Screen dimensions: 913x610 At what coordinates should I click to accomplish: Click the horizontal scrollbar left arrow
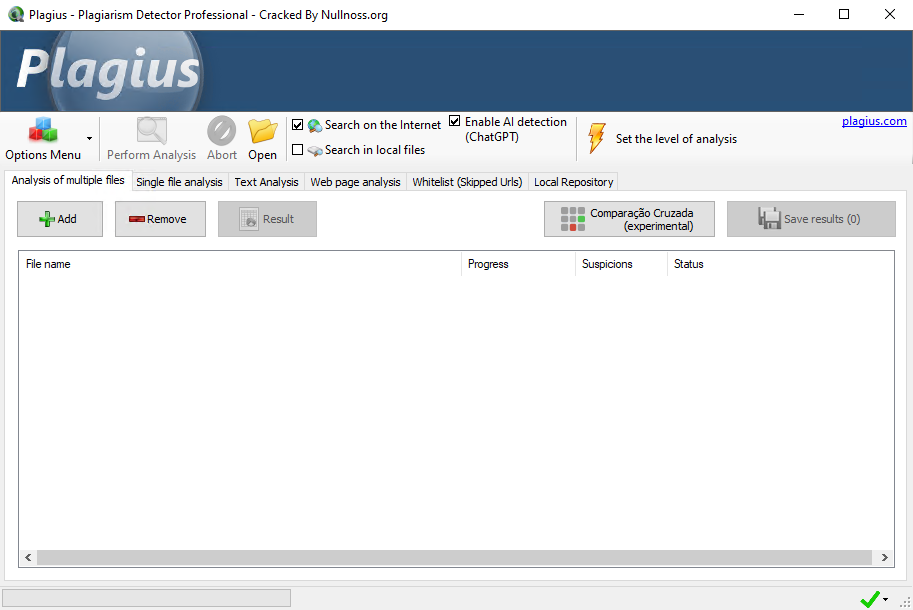click(28, 557)
